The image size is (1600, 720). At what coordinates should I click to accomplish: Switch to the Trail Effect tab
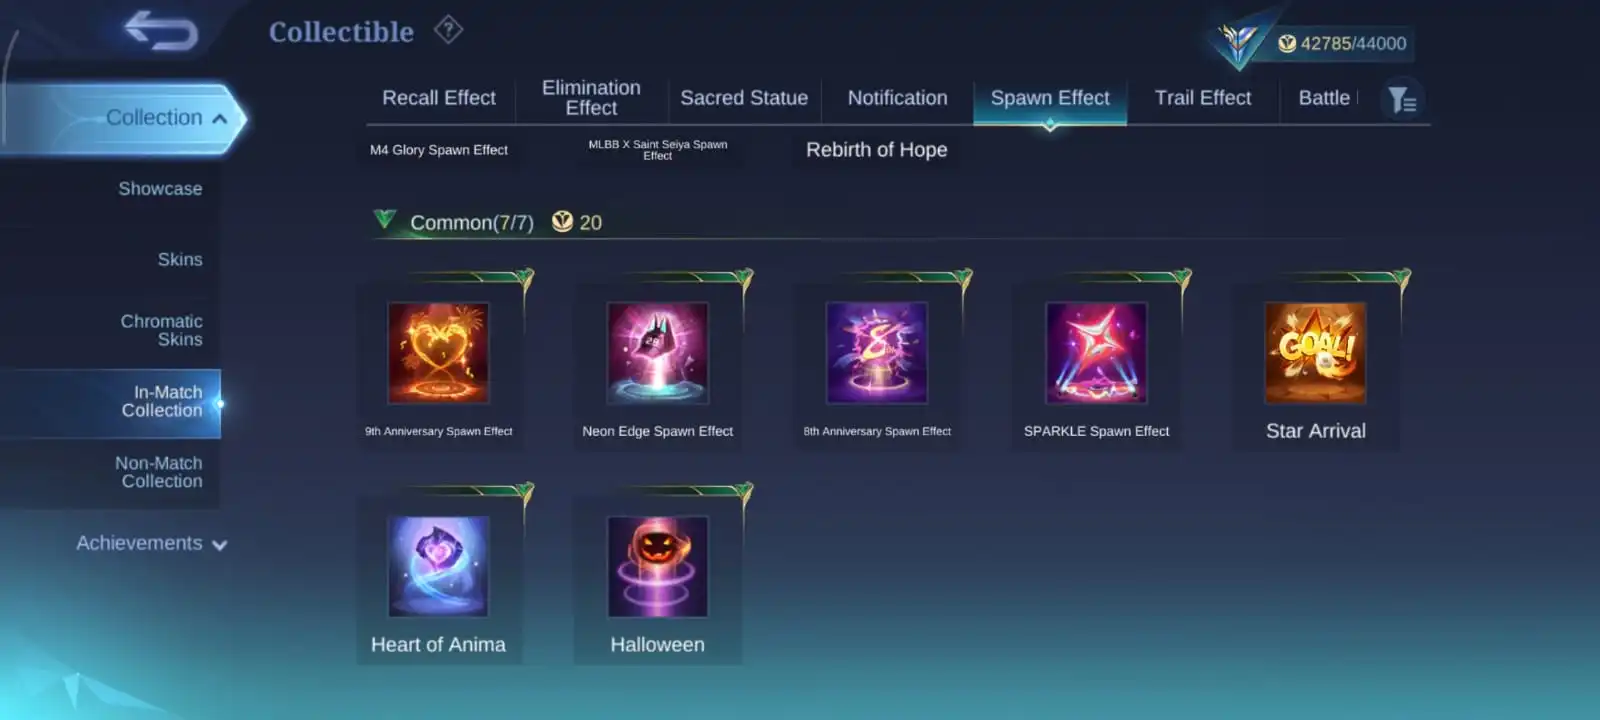(x=1203, y=98)
